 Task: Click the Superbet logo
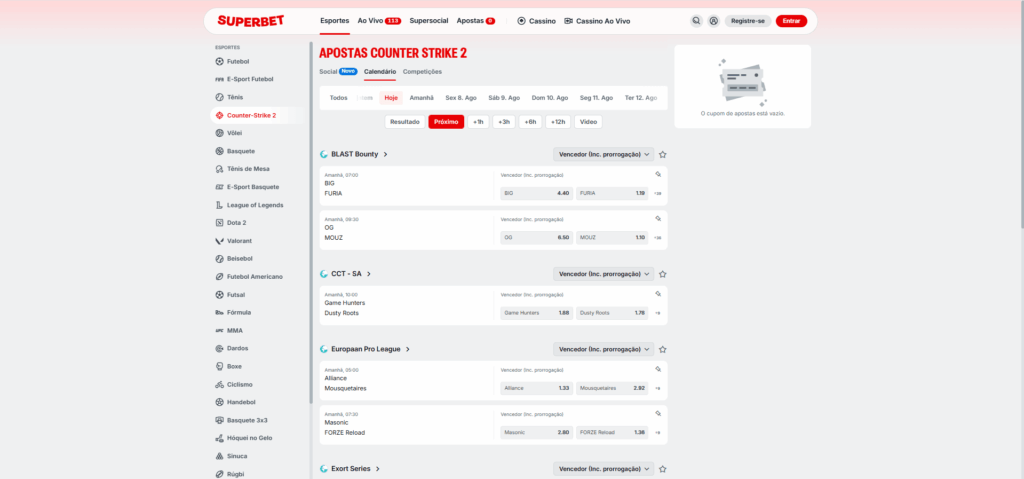click(251, 21)
